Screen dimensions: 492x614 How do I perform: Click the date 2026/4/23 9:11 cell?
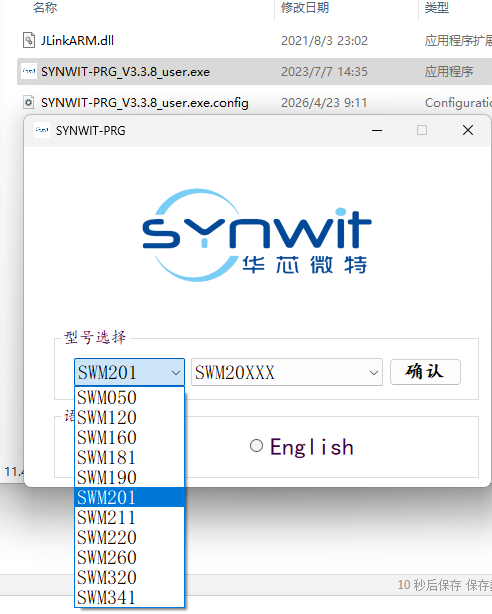tap(324, 103)
